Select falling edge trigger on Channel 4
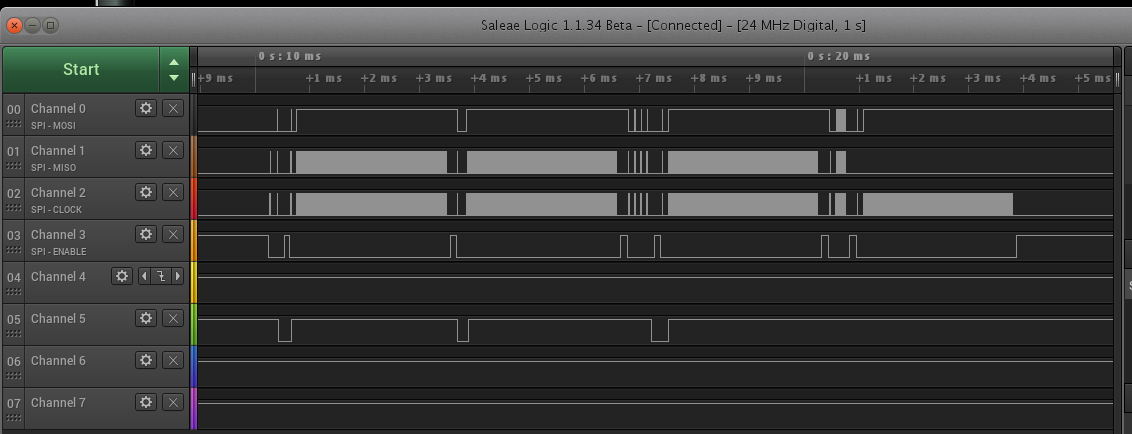Viewport: 1132px width, 434px height. click(x=161, y=276)
